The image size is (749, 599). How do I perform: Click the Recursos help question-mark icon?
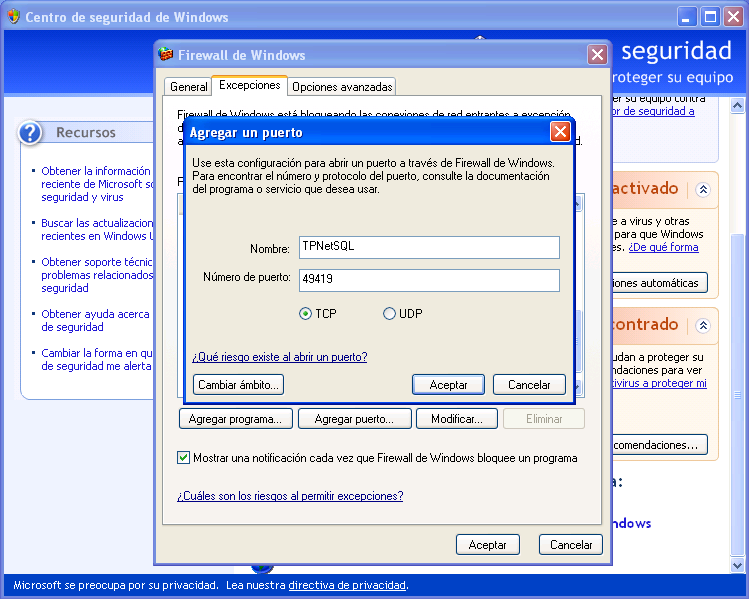click(x=30, y=132)
